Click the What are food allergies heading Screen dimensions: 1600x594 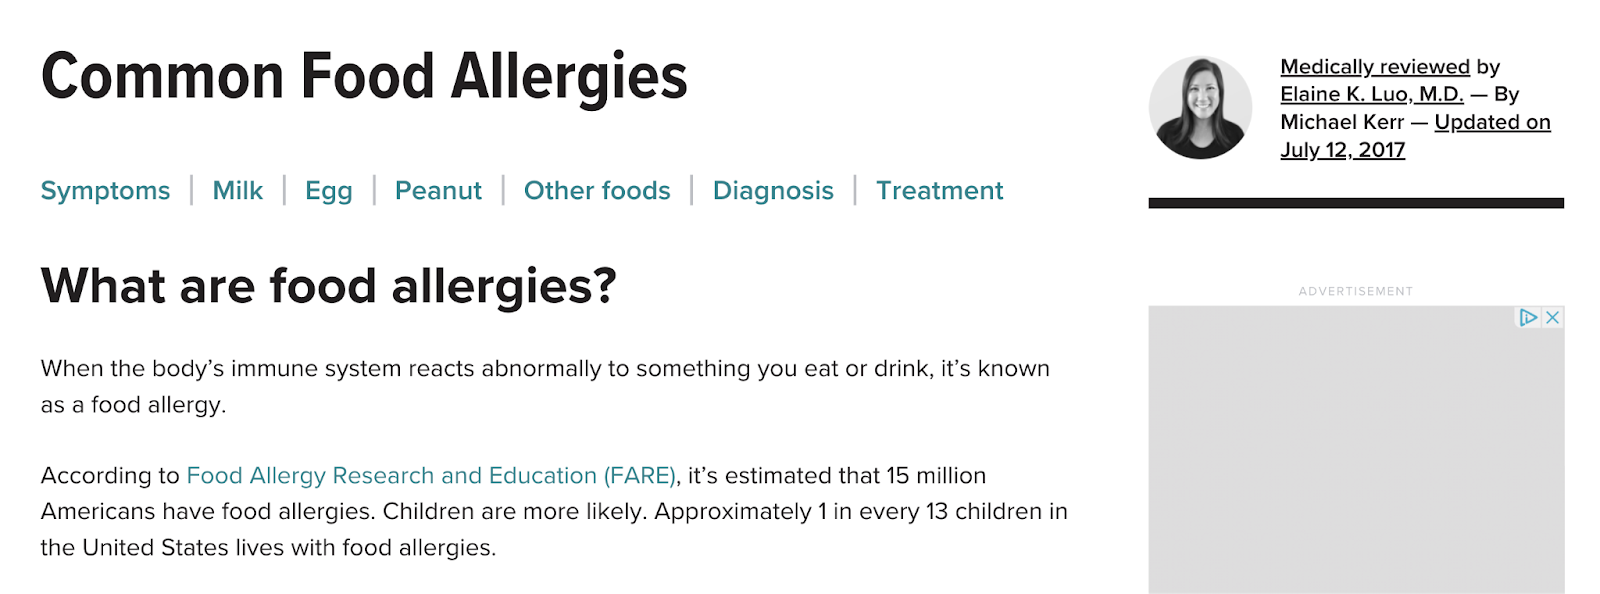click(328, 288)
